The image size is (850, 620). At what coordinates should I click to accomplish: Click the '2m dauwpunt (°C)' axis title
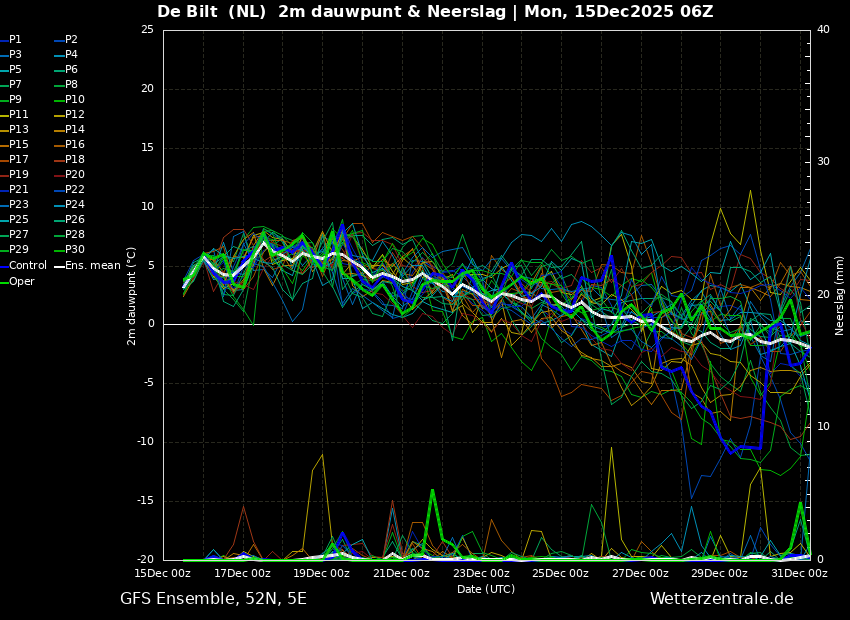(x=131, y=296)
